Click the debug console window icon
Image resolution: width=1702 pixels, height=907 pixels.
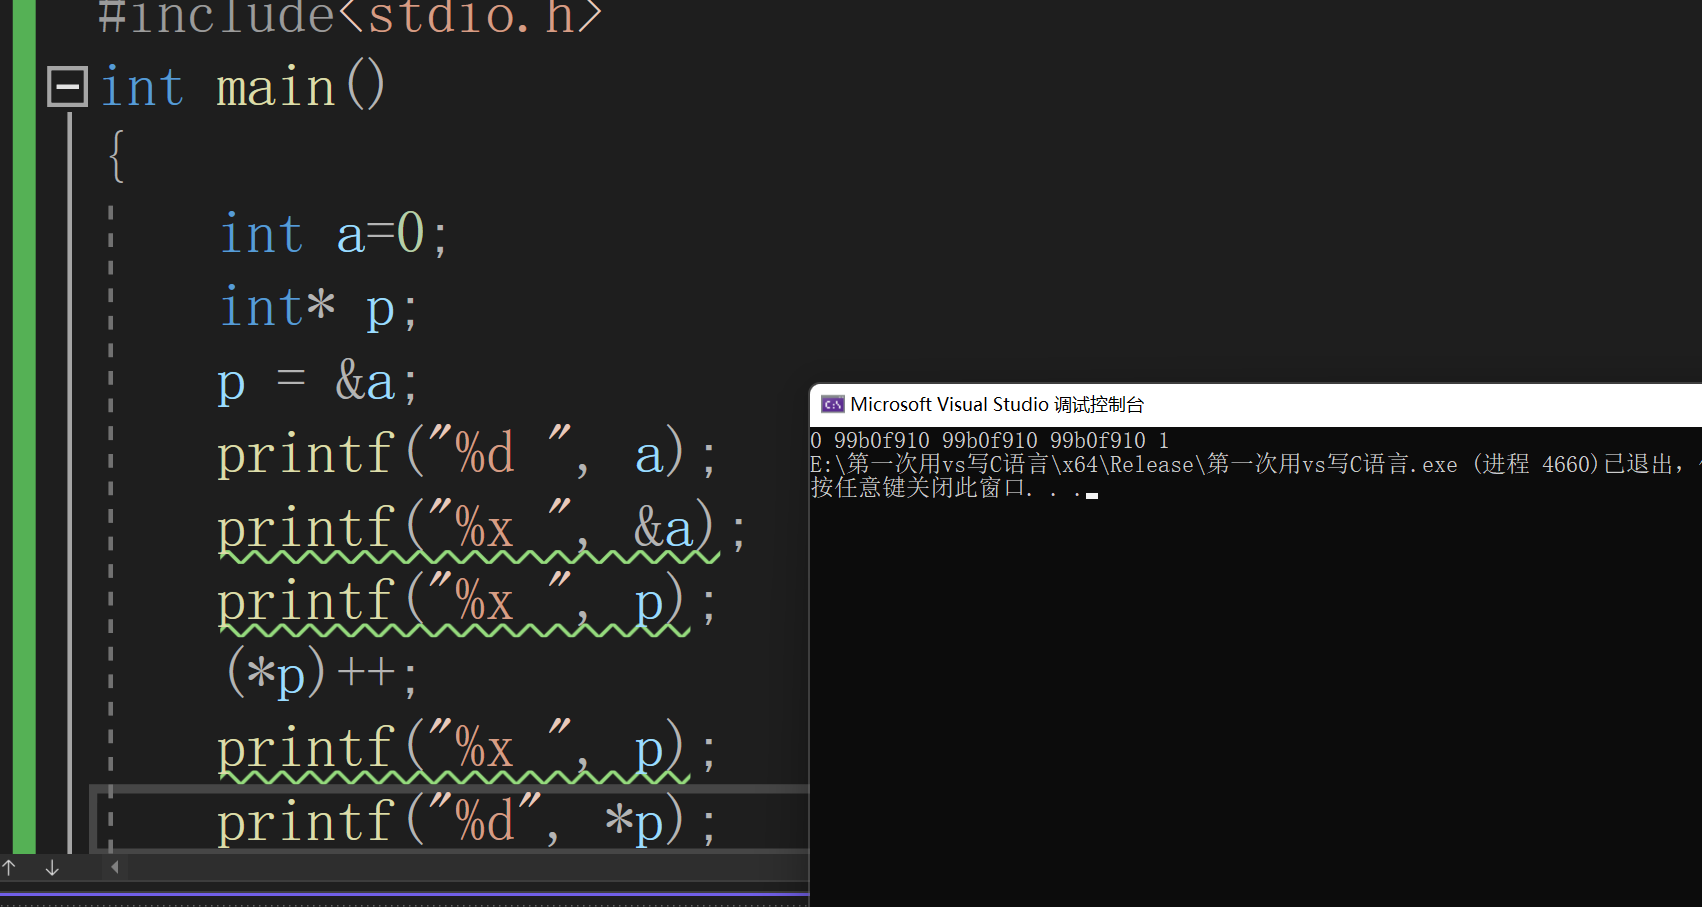click(x=832, y=404)
